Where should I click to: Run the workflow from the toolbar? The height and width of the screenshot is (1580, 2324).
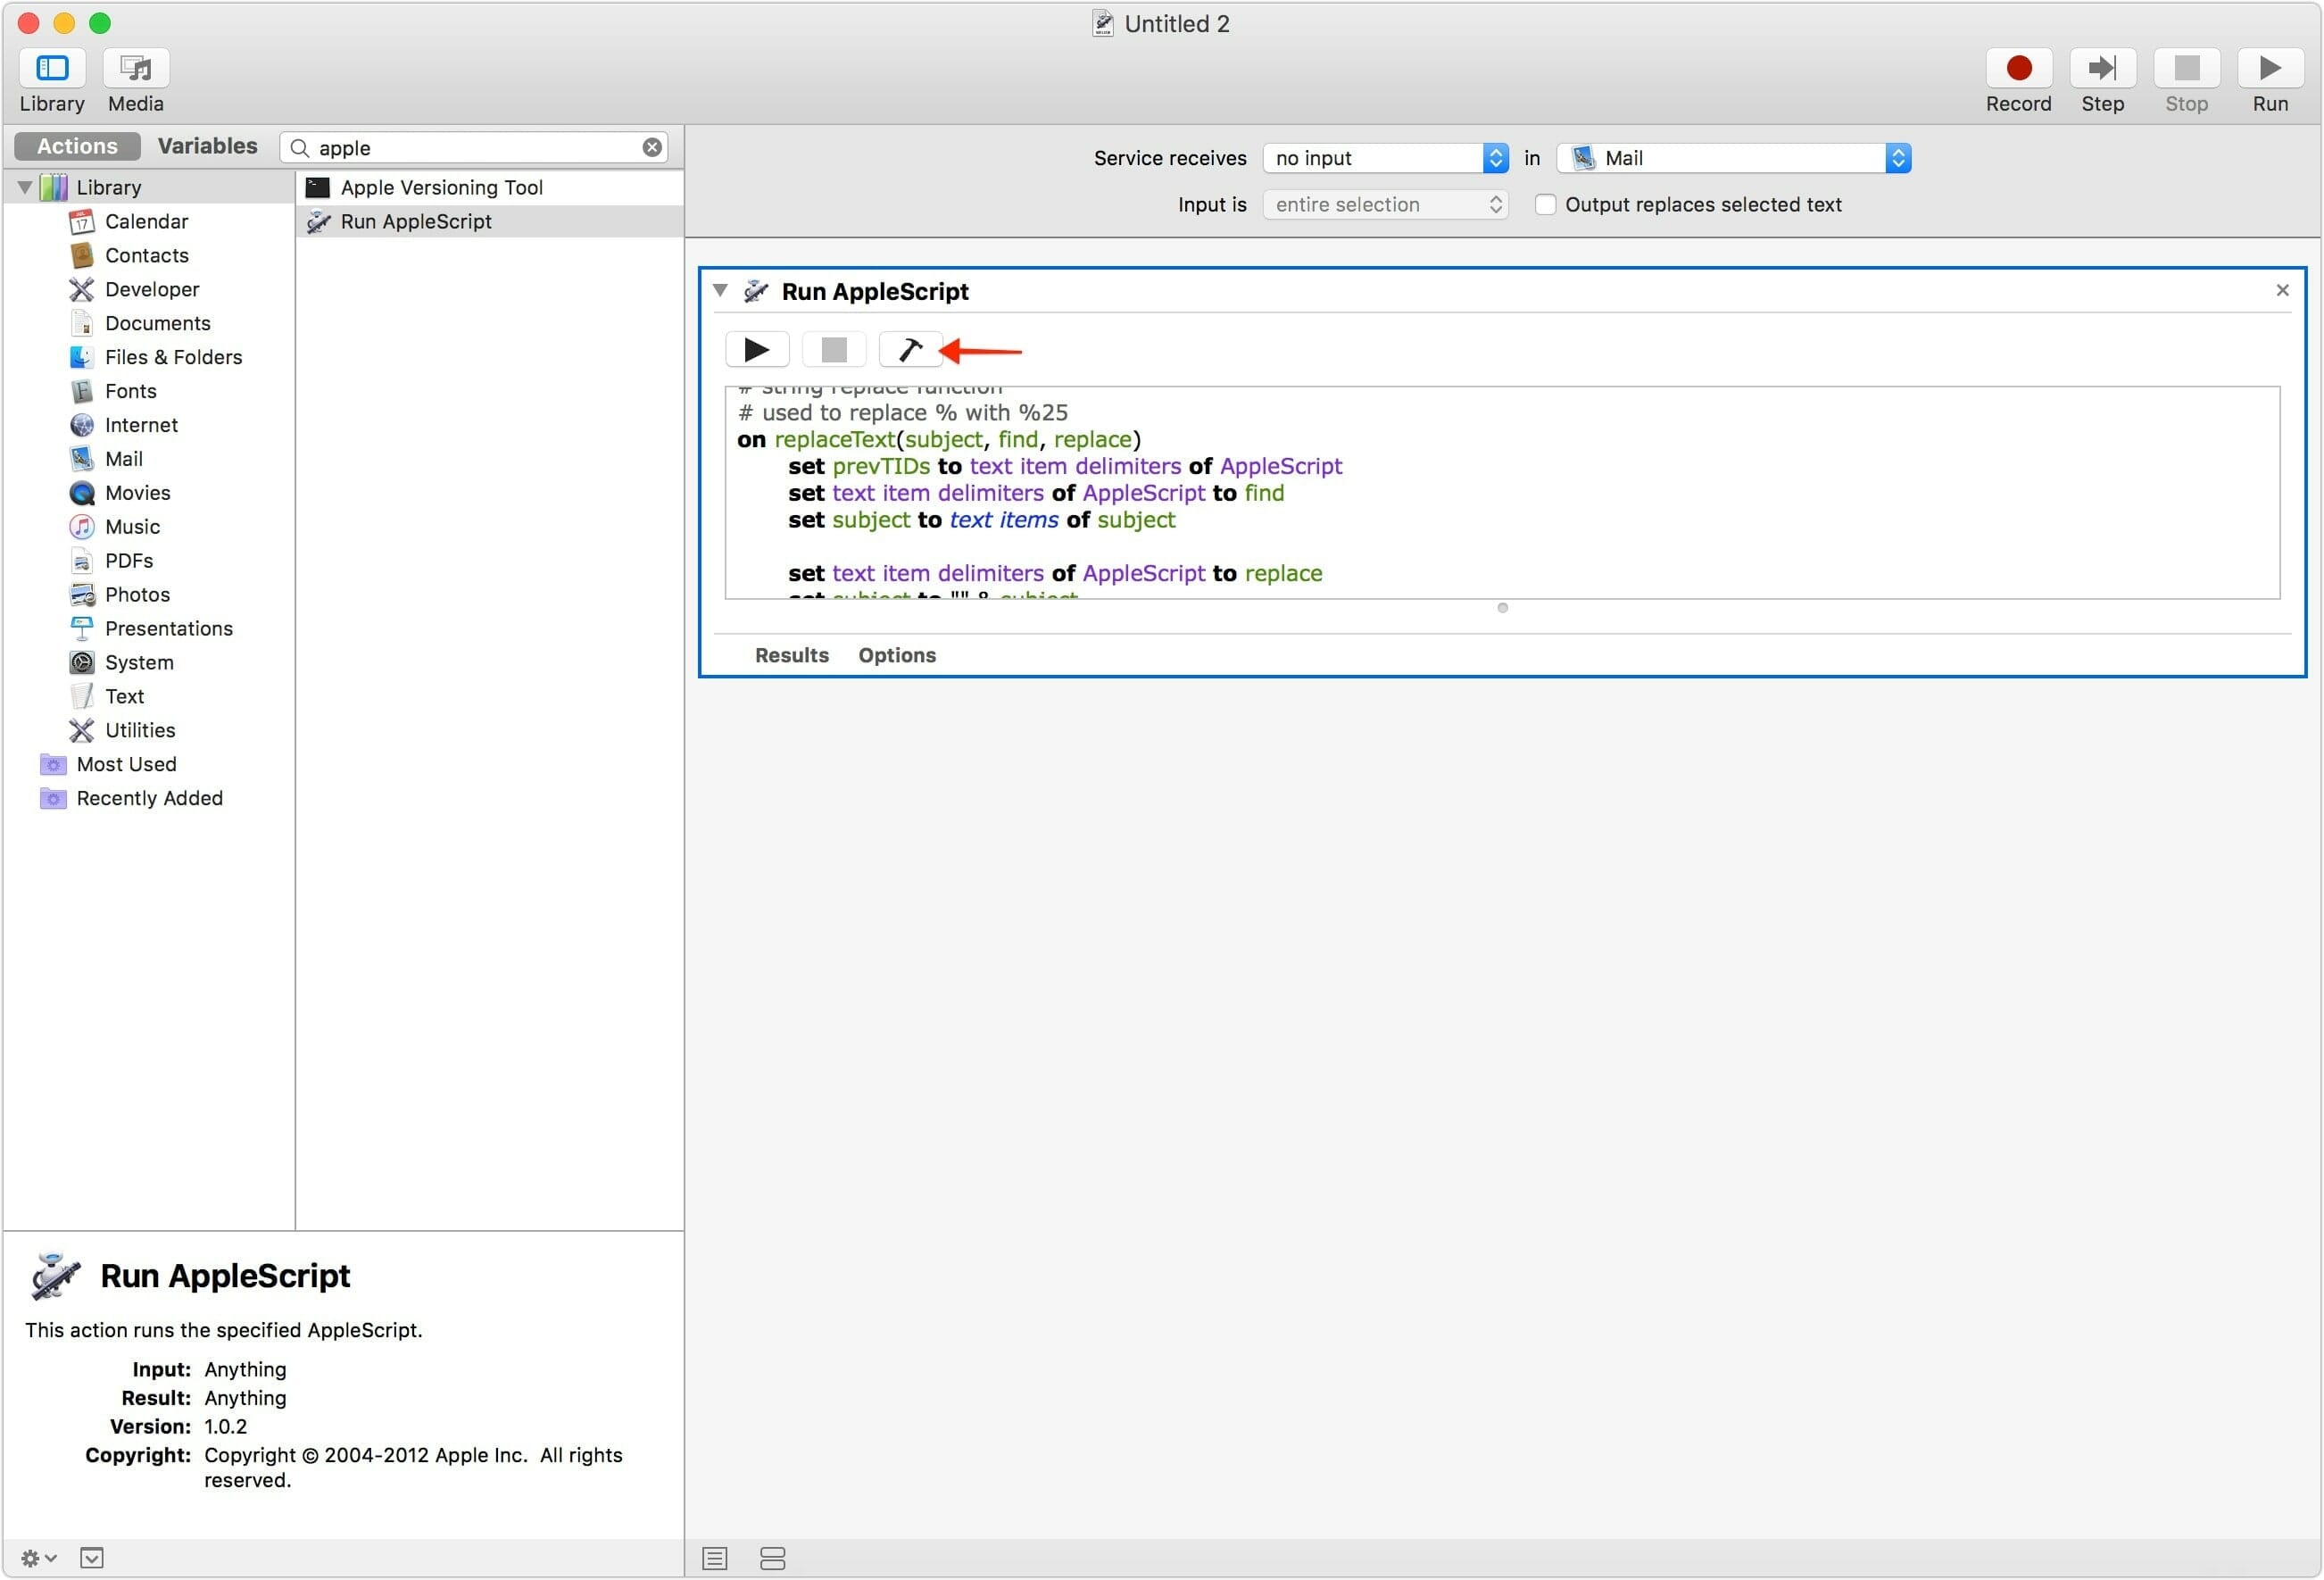pos(2270,68)
